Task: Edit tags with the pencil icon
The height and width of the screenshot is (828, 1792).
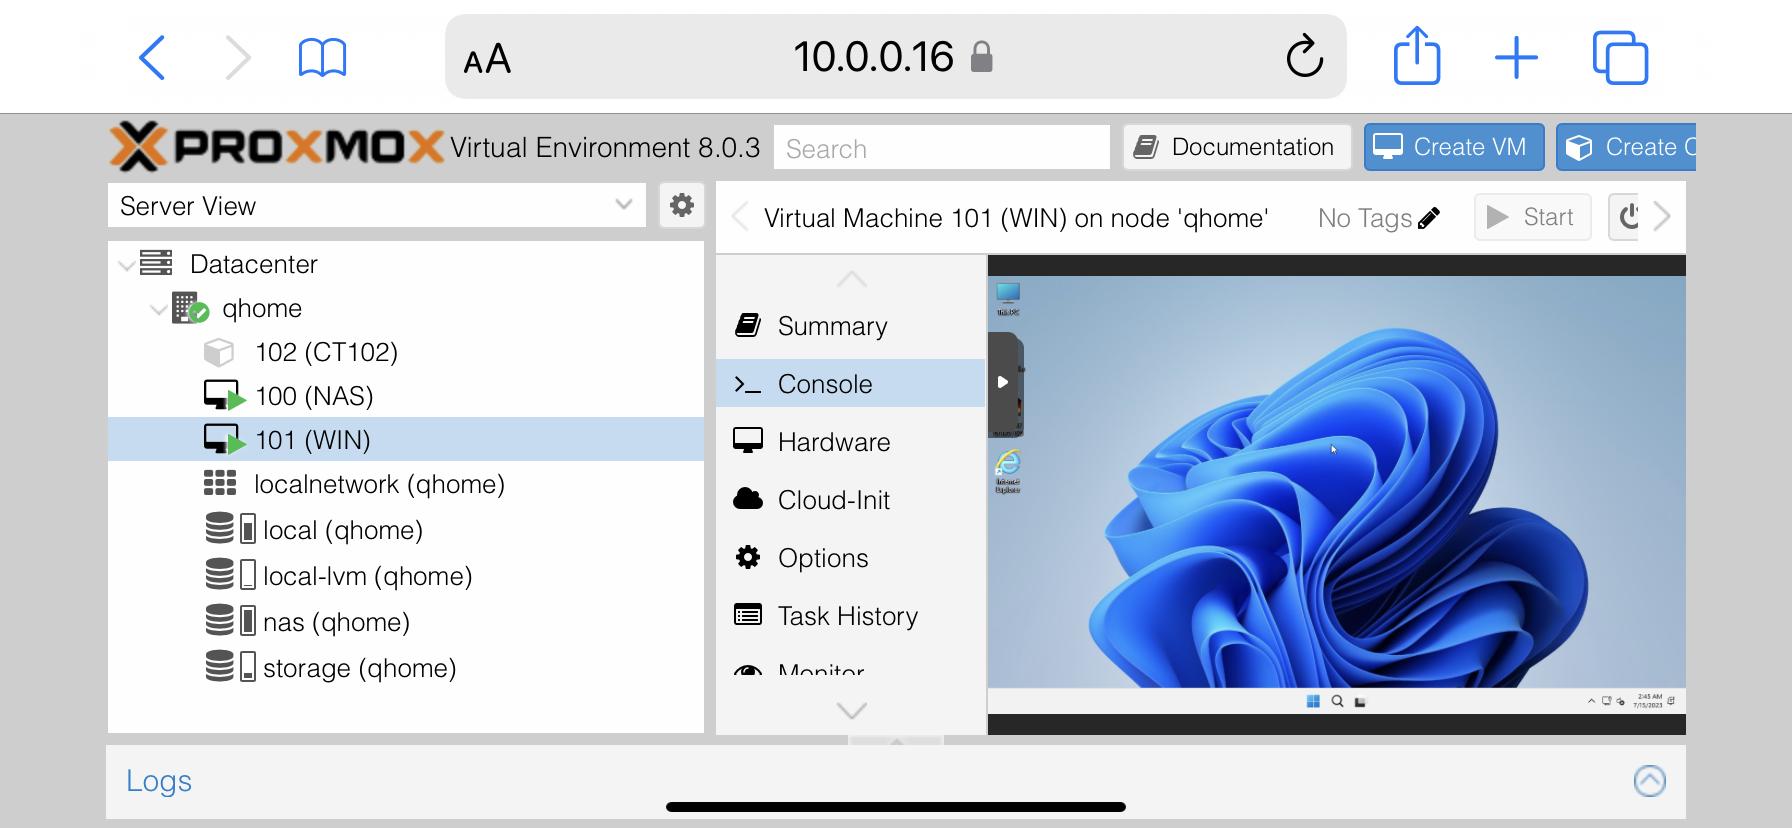Action: tap(1429, 217)
